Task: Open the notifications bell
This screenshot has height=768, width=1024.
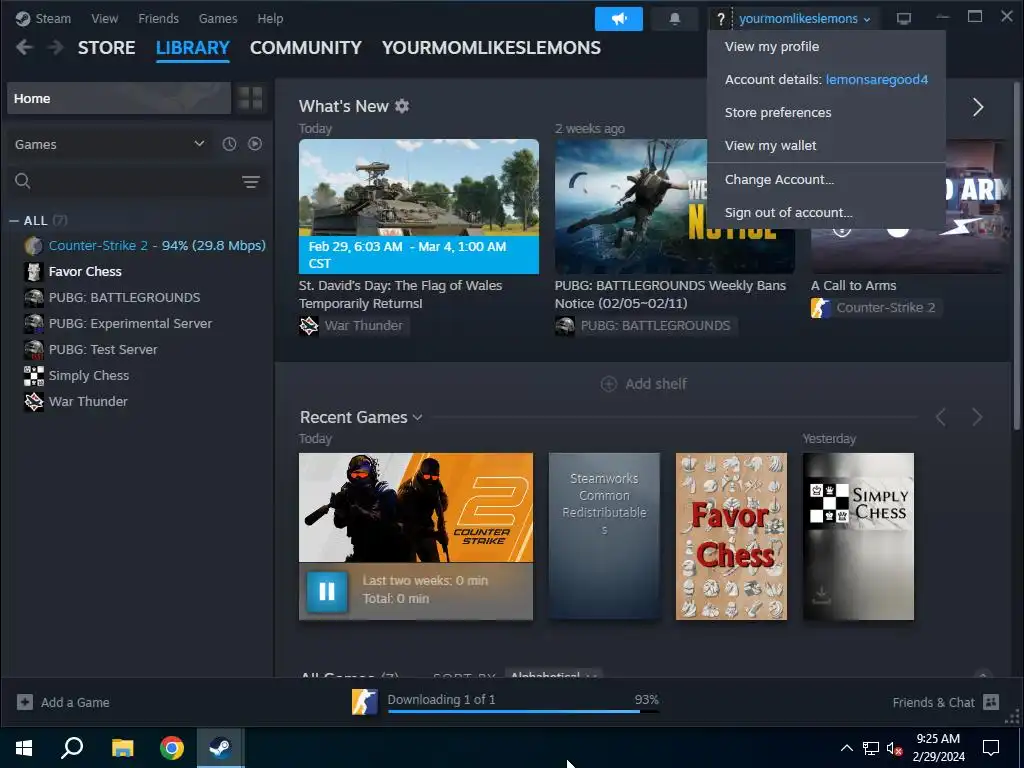Action: 675,19
